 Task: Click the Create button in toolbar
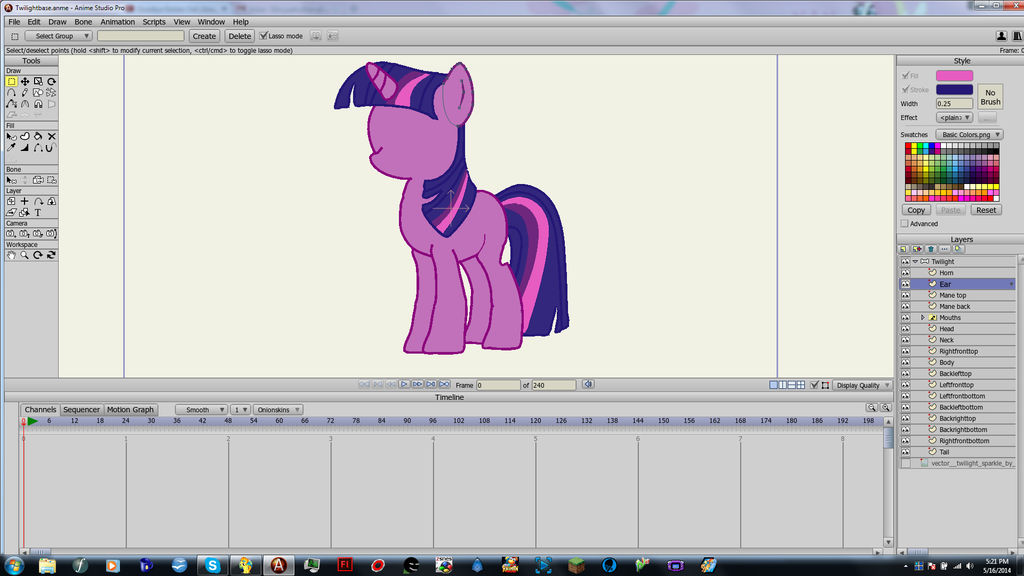click(x=203, y=35)
